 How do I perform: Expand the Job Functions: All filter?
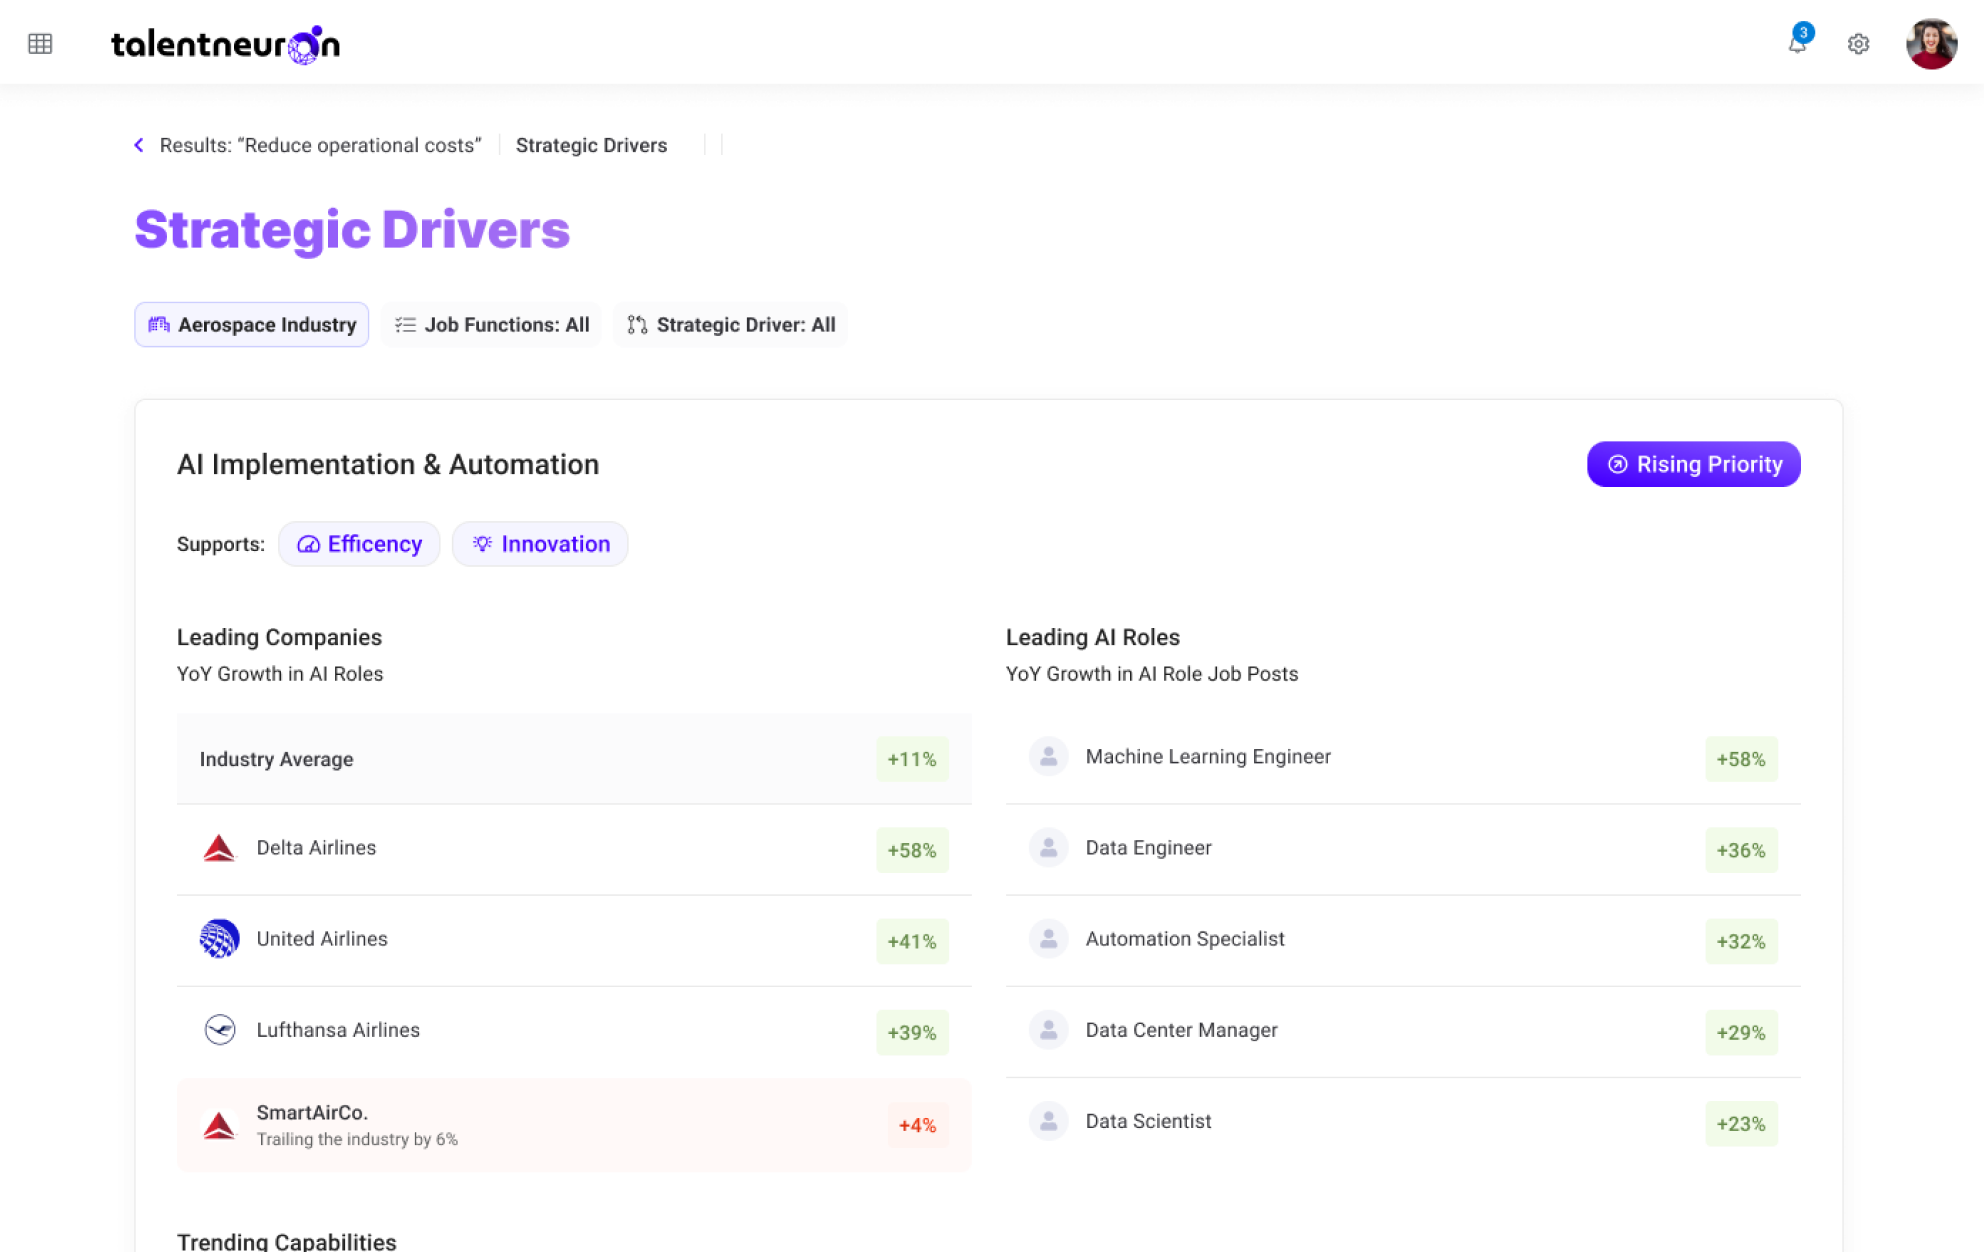(x=492, y=325)
